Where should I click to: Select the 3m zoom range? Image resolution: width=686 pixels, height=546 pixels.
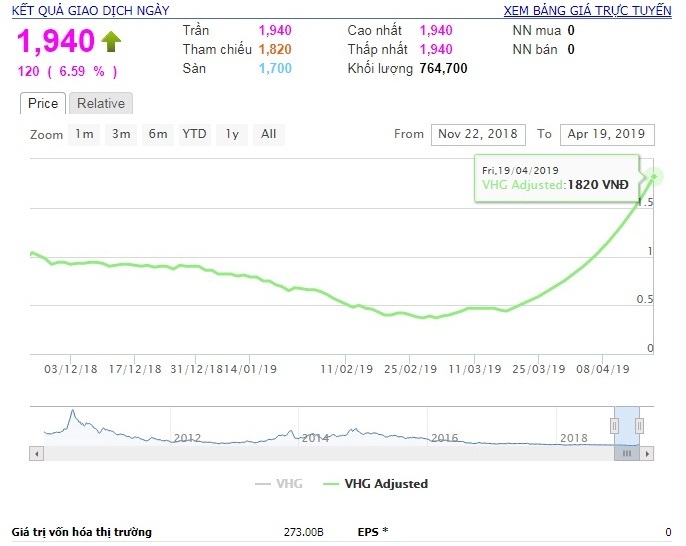click(x=121, y=134)
